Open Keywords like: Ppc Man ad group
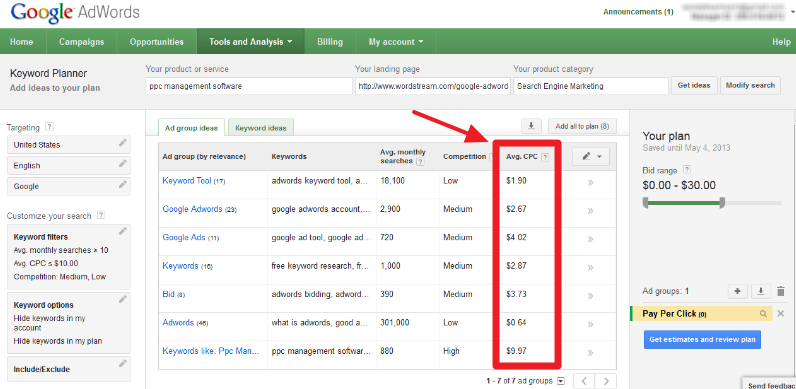796x389 pixels. 211,351
